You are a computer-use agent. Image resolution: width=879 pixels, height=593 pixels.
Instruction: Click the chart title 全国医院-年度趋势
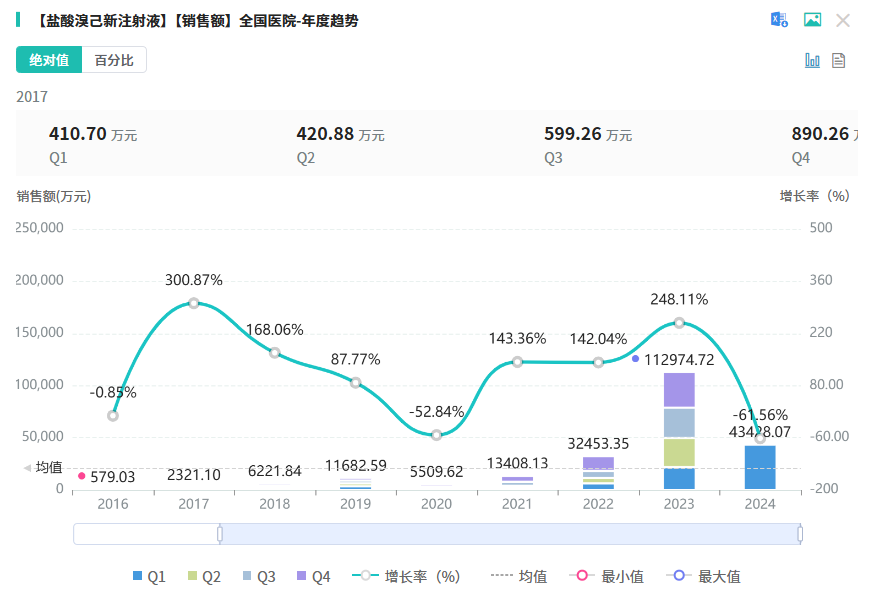(x=299, y=21)
